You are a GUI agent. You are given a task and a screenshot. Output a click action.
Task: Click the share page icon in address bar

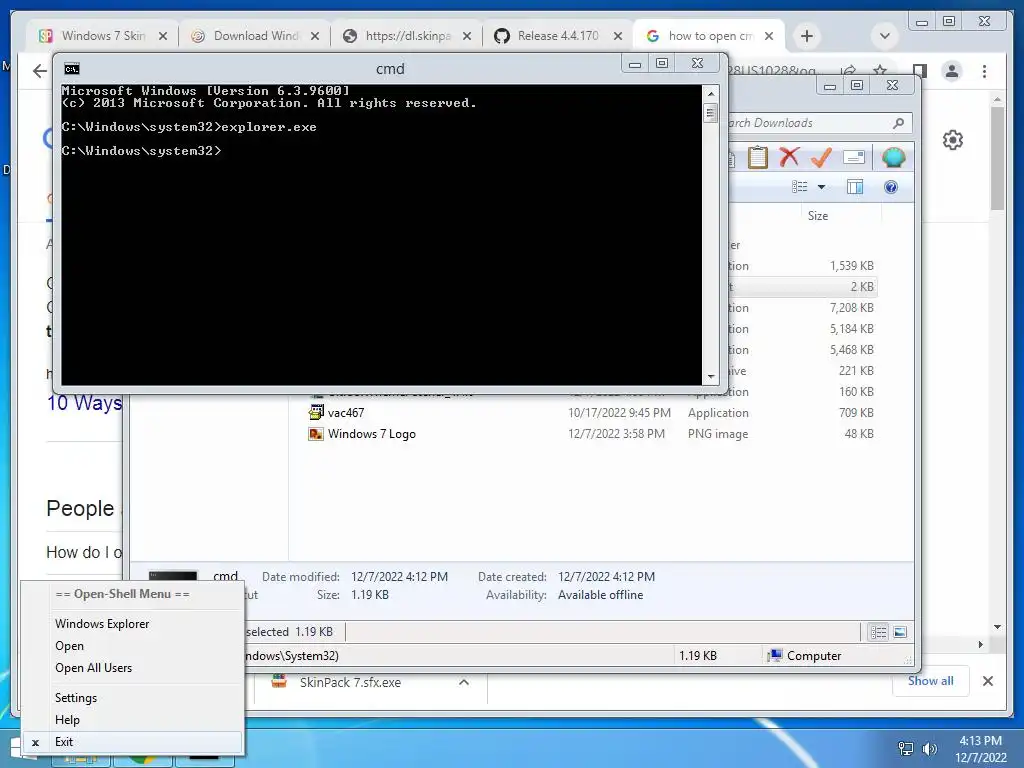[x=848, y=71]
